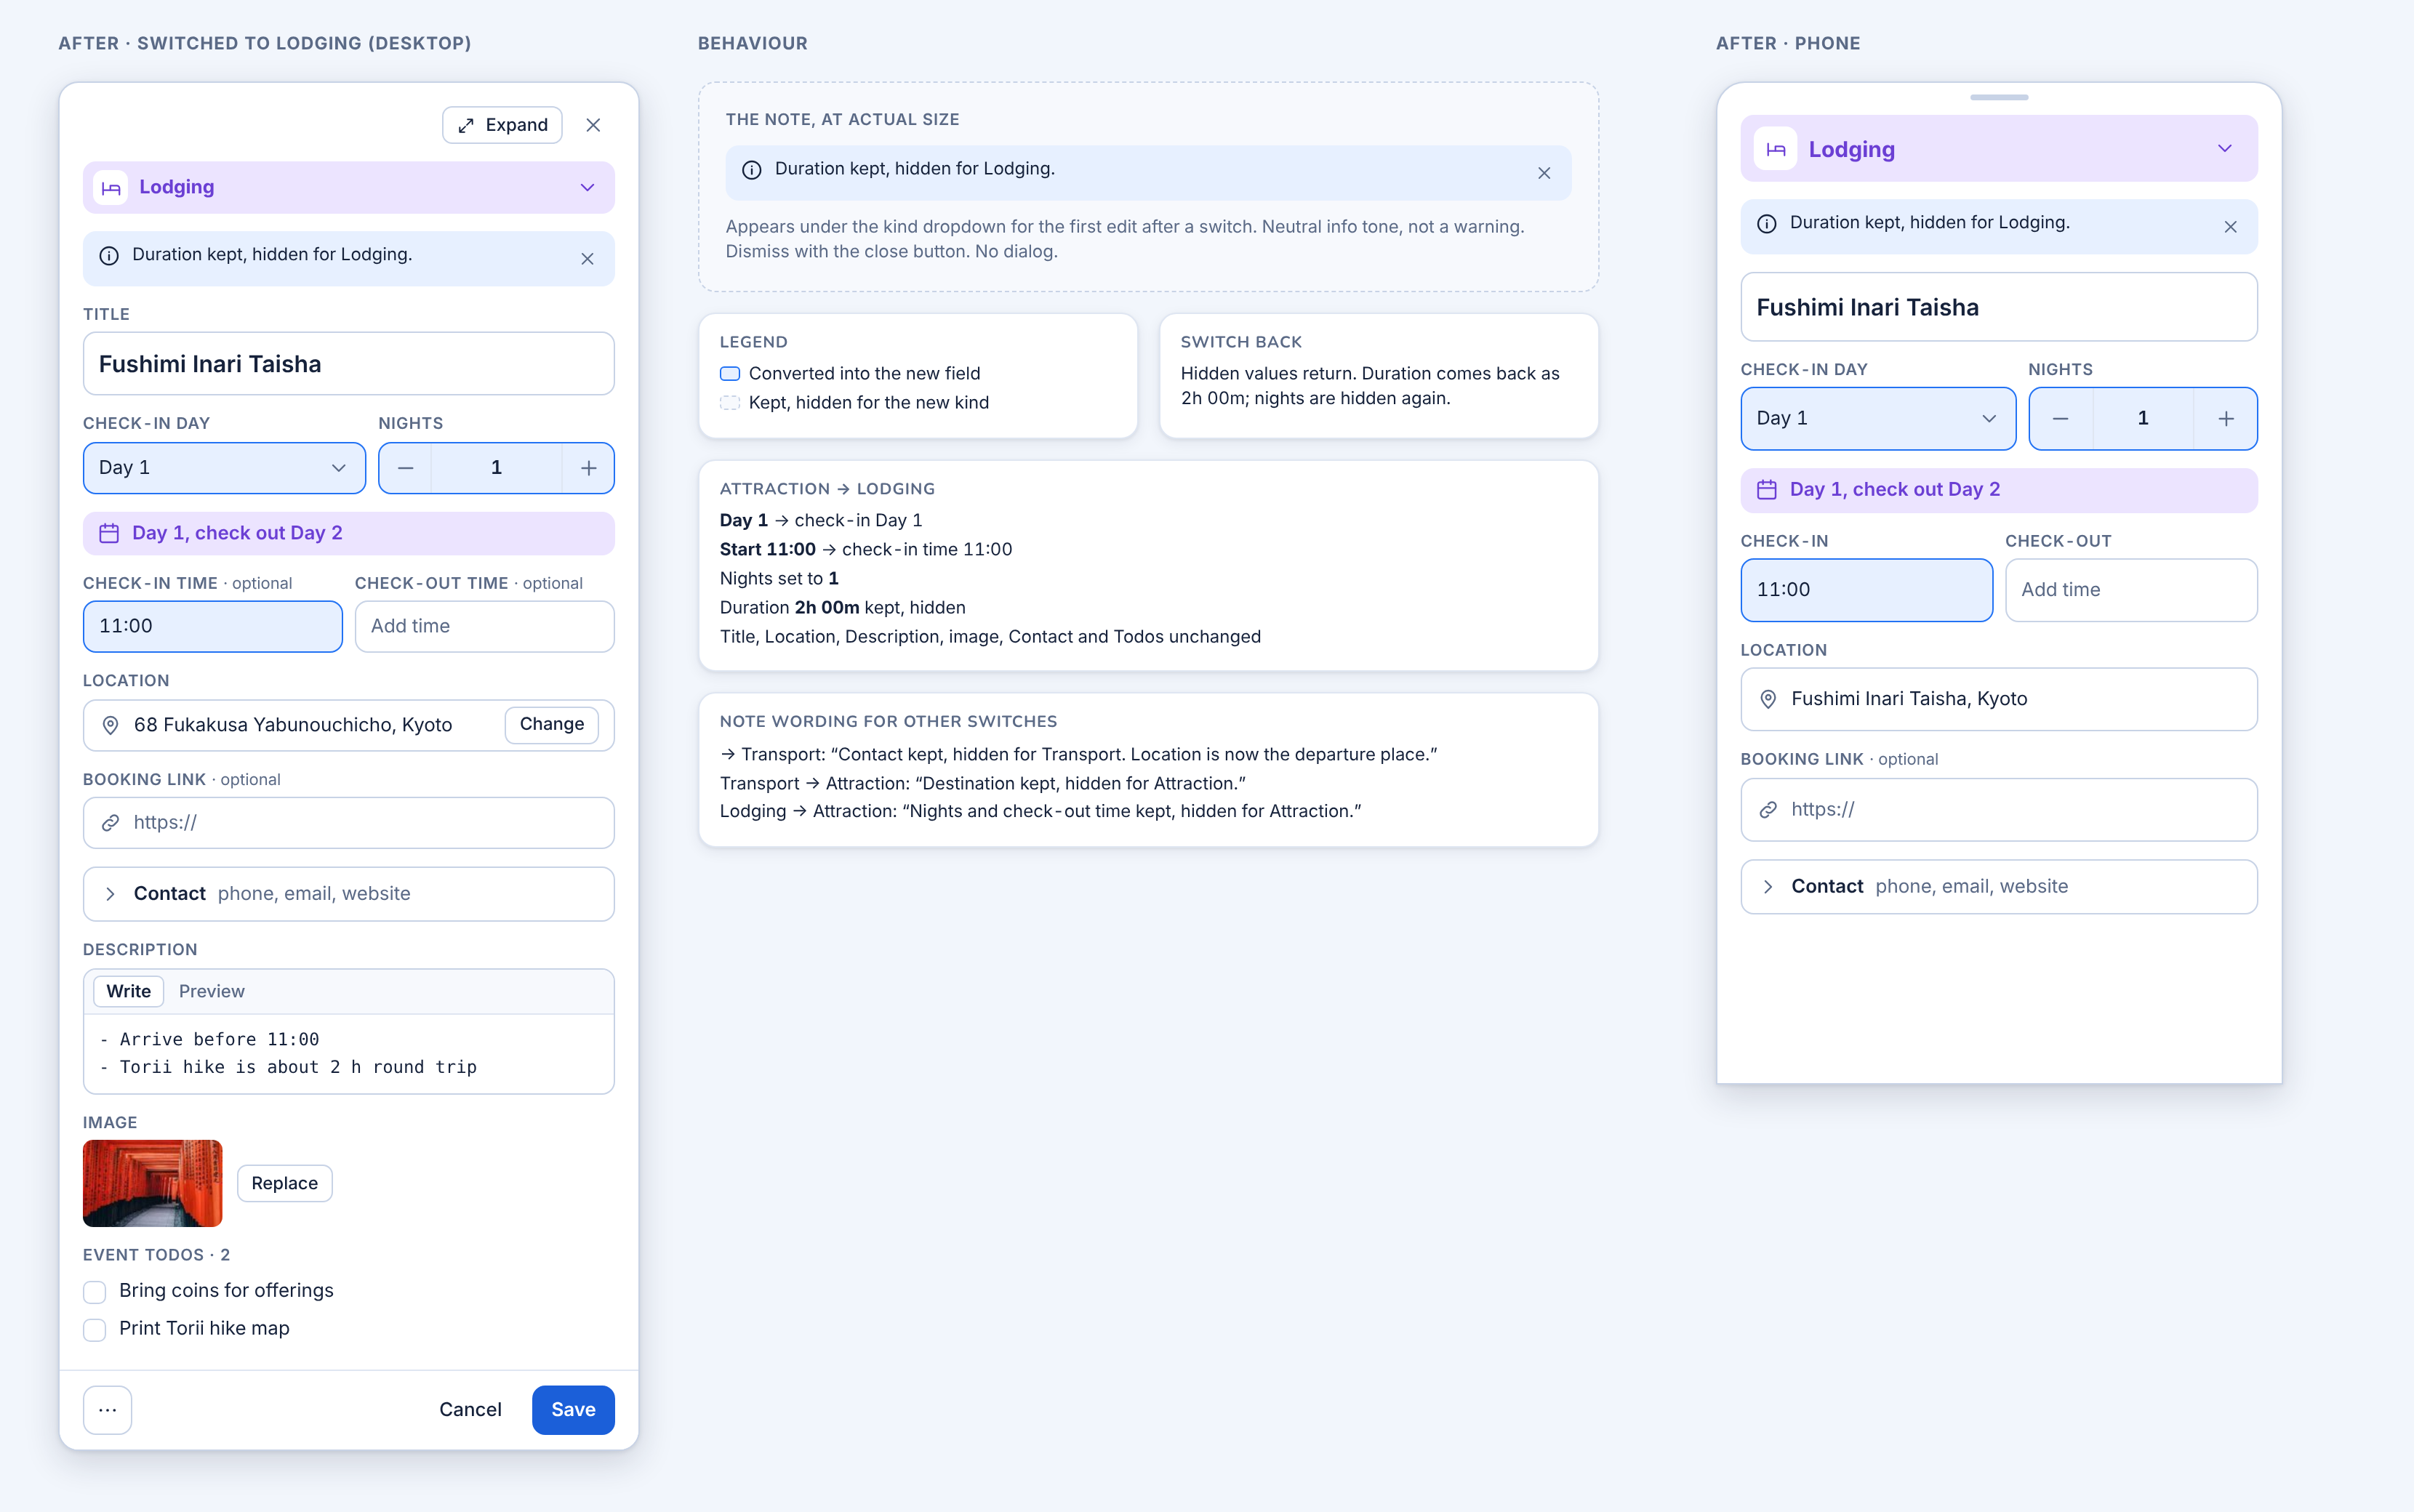Click info icon in the actual-size note
The width and height of the screenshot is (2414, 1512).
coord(752,170)
